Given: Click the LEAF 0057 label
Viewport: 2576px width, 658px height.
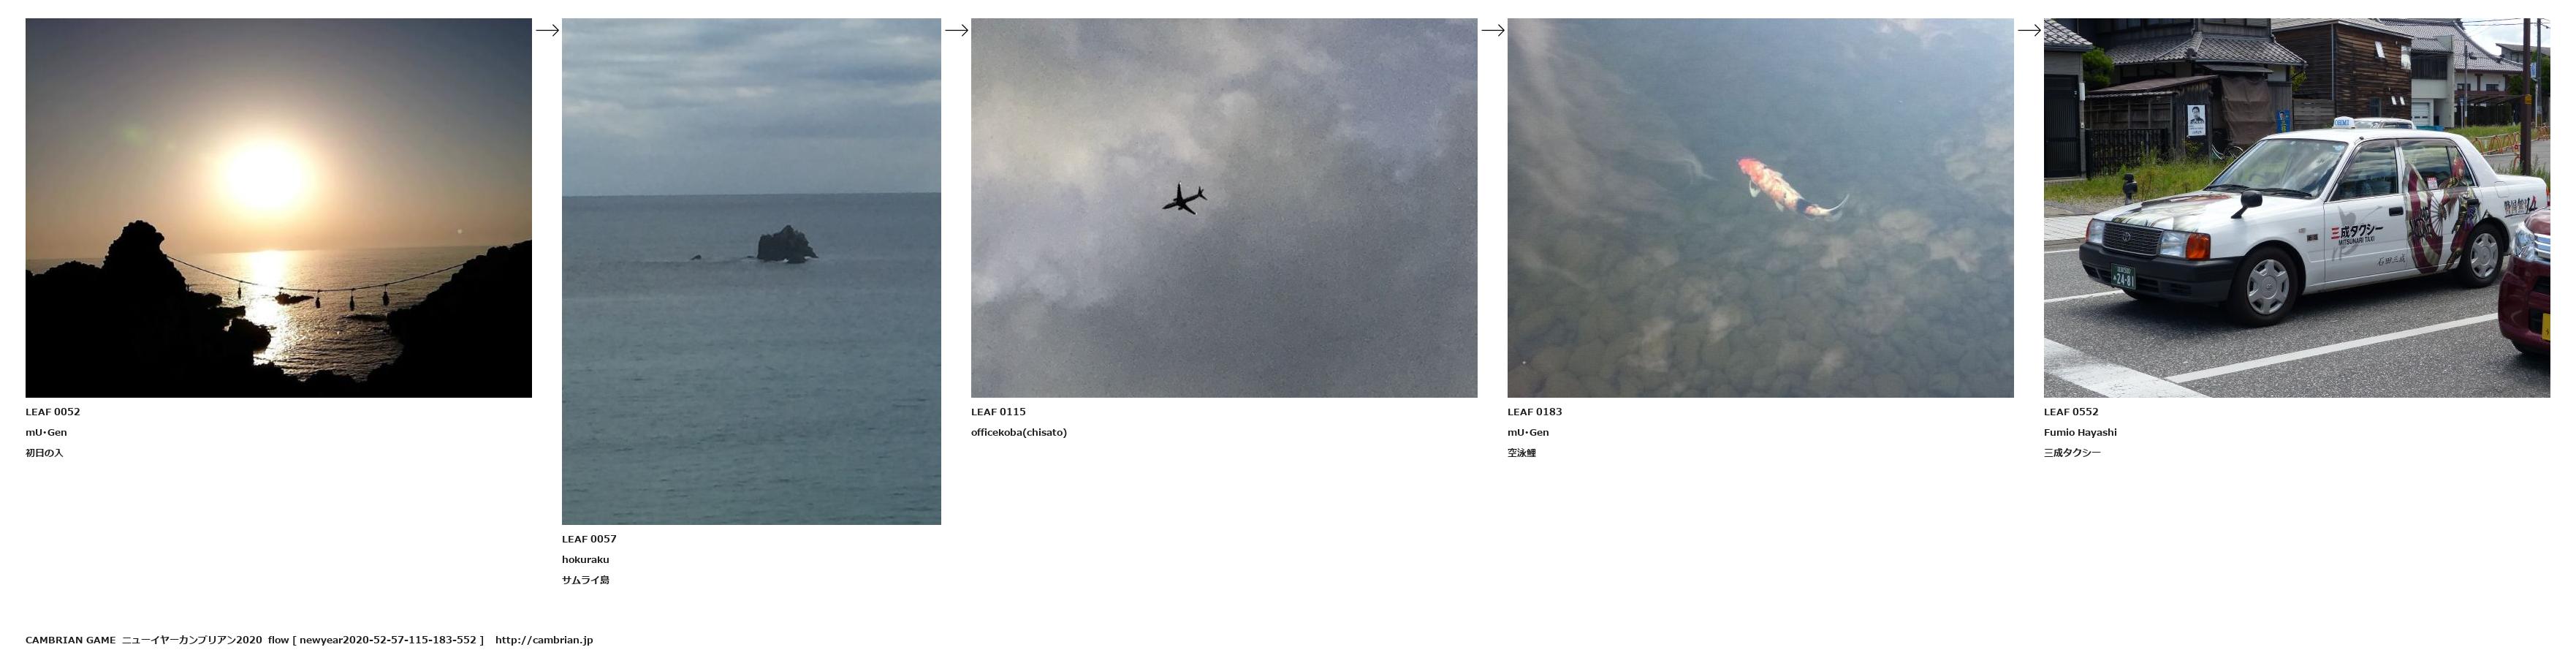Looking at the screenshot, I should point(589,539).
